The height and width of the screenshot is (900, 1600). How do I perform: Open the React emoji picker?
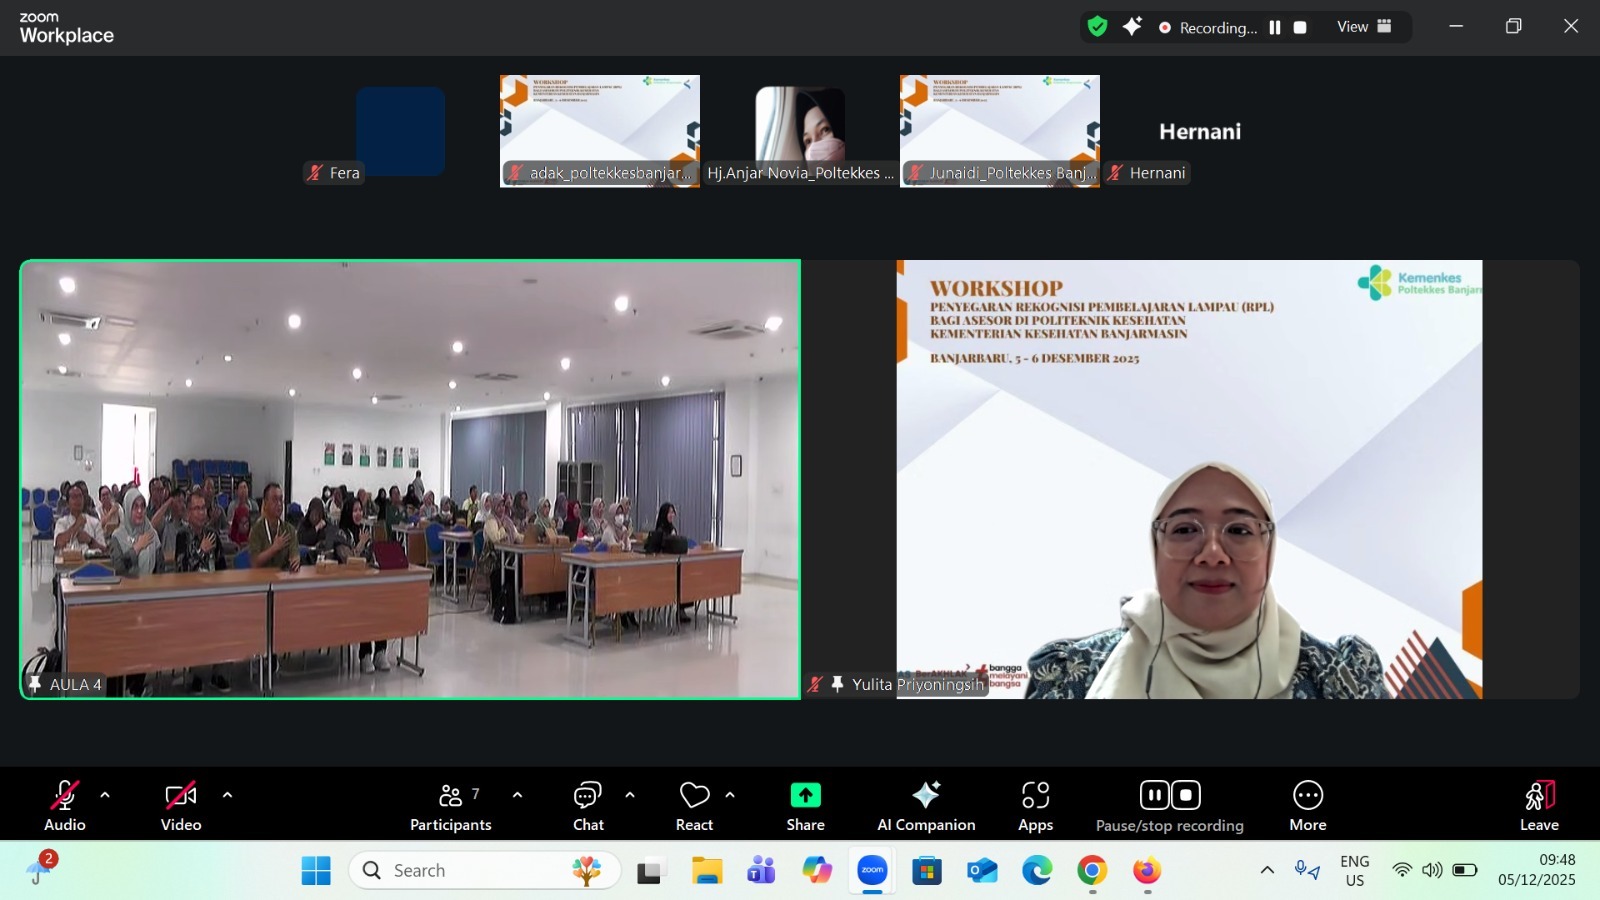[694, 805]
